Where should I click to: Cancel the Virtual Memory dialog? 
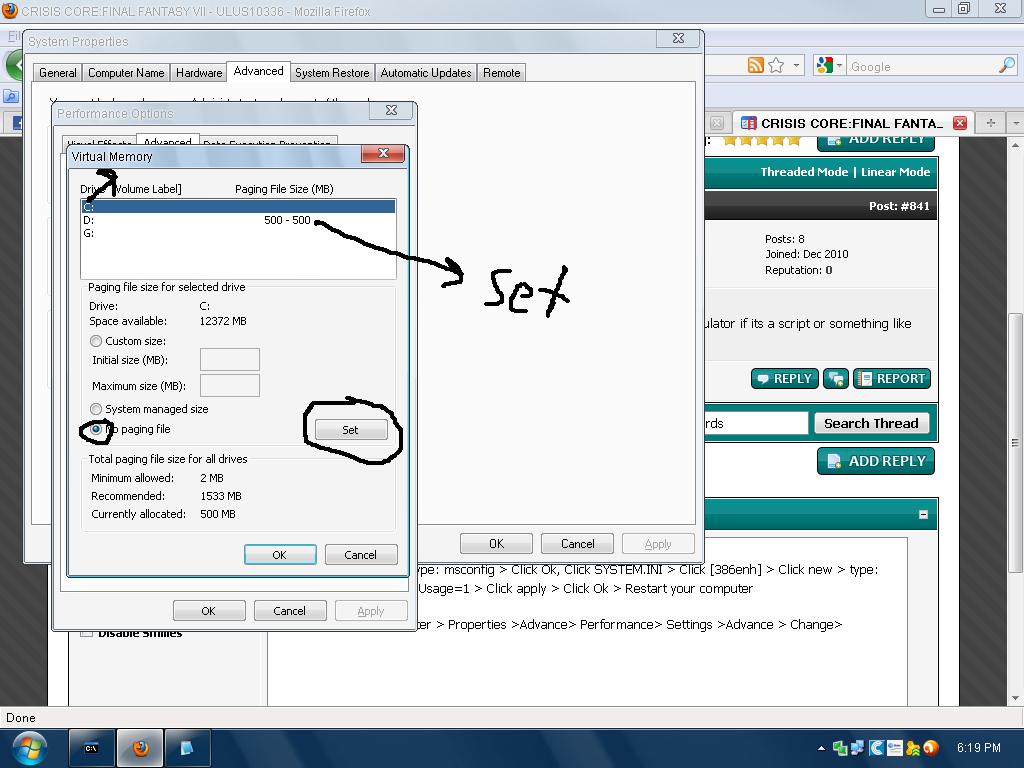pos(360,554)
